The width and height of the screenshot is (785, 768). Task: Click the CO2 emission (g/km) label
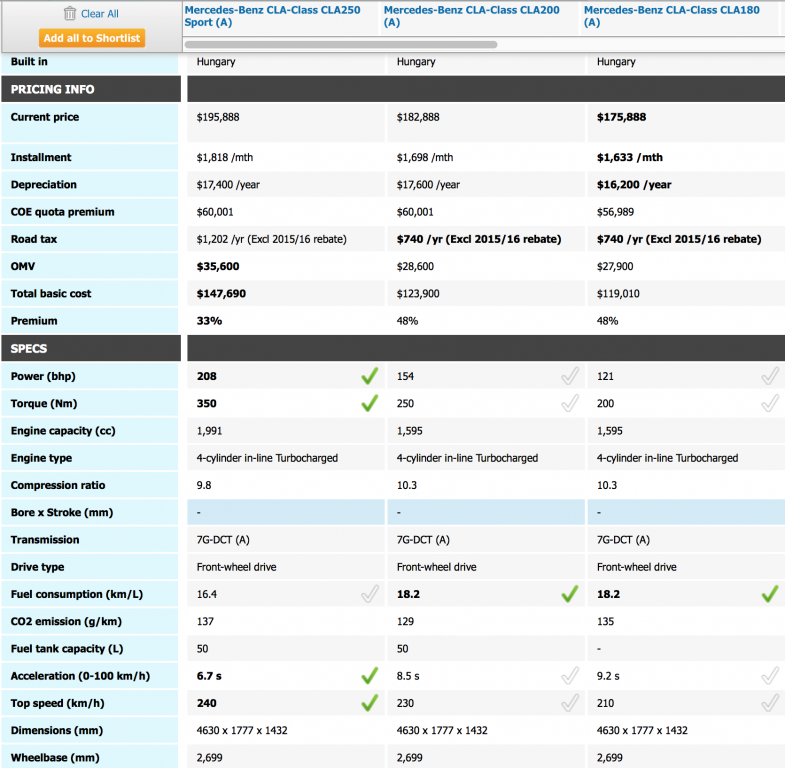click(66, 621)
